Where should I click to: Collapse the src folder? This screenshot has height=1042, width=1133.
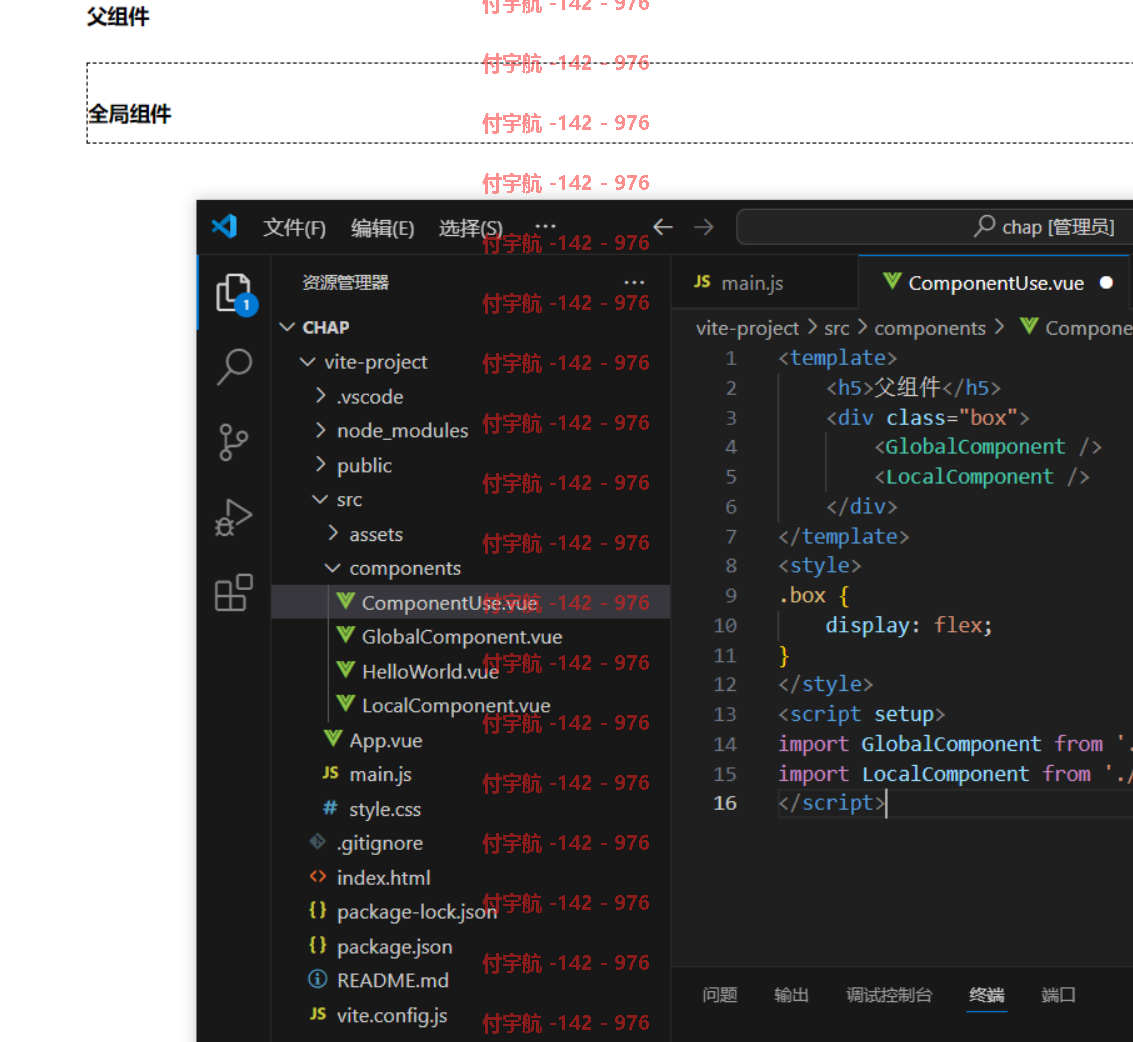click(x=320, y=499)
